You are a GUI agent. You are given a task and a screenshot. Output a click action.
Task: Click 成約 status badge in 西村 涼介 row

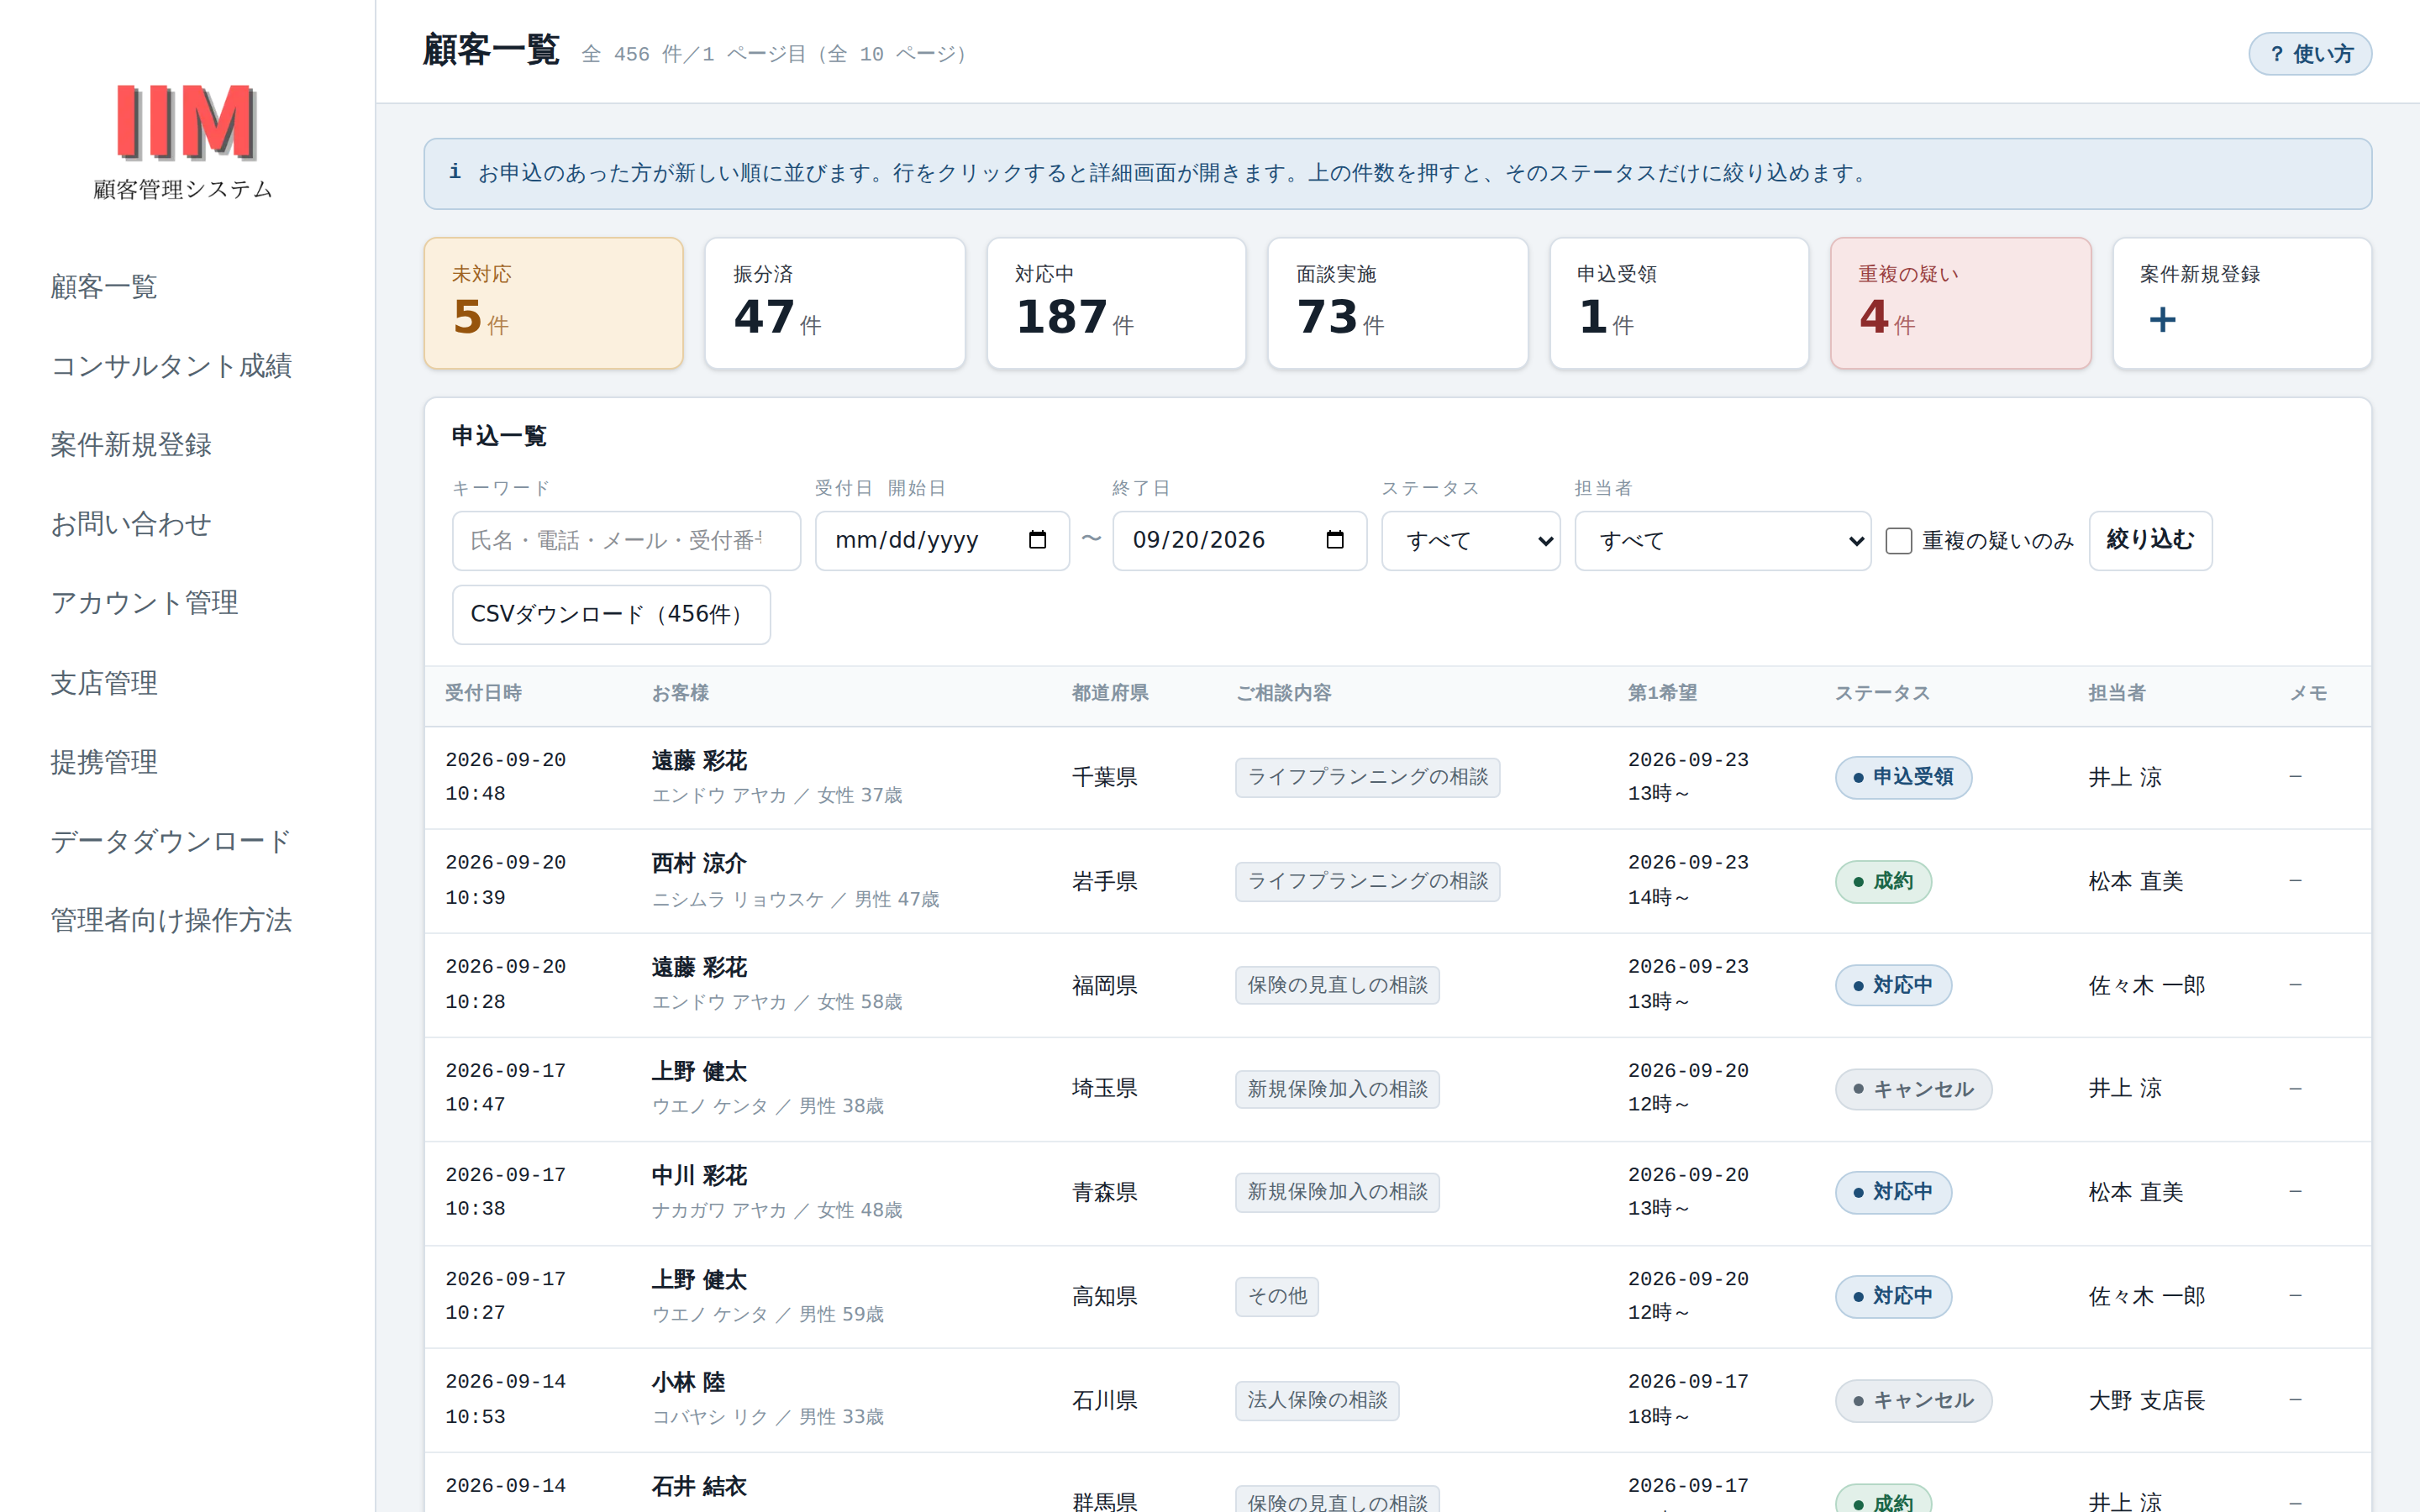1882,881
